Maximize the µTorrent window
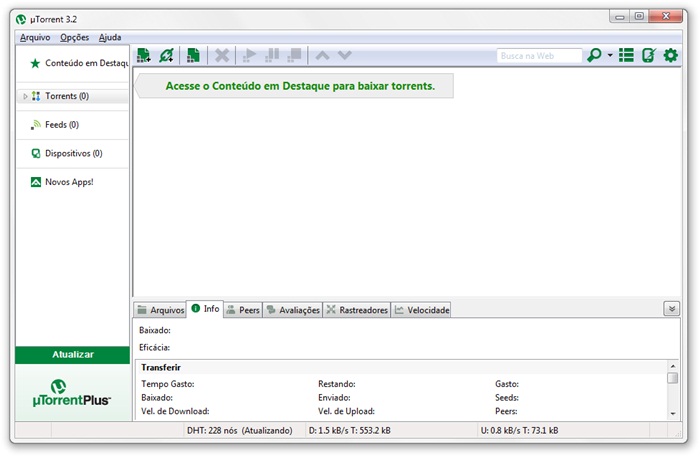 639,17
